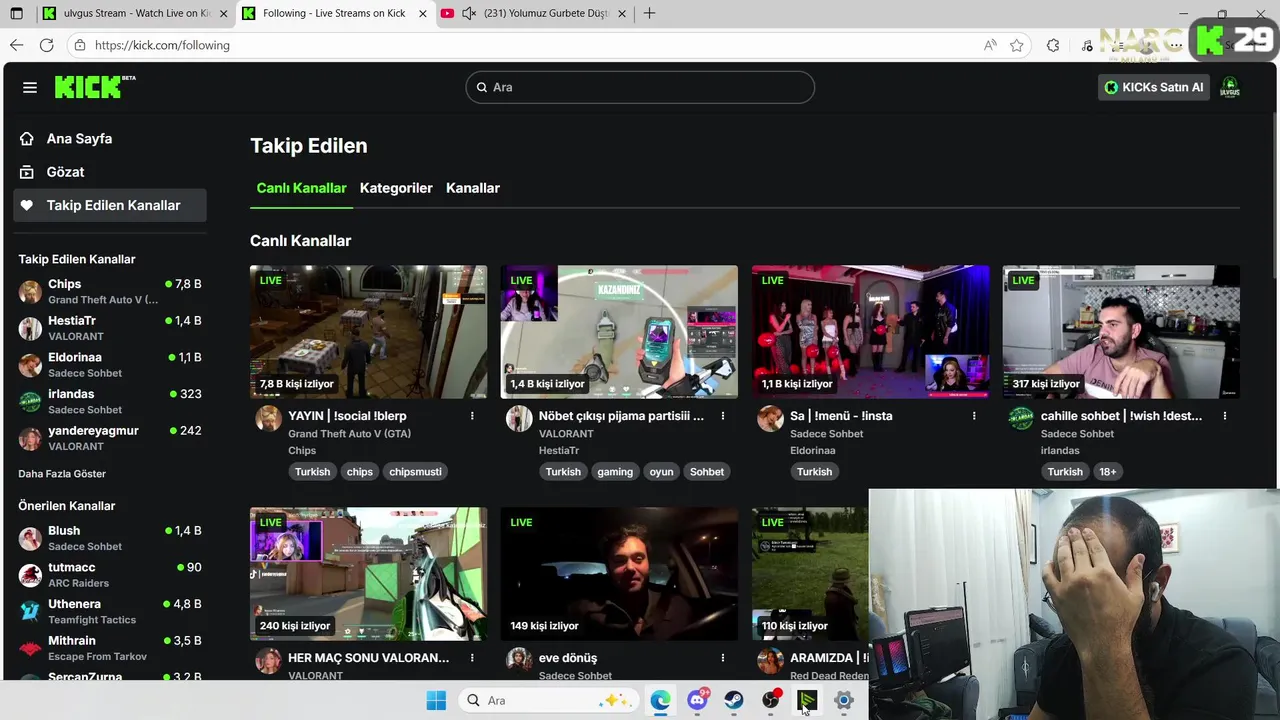Open the irlandas stream thumbnail

(1121, 332)
